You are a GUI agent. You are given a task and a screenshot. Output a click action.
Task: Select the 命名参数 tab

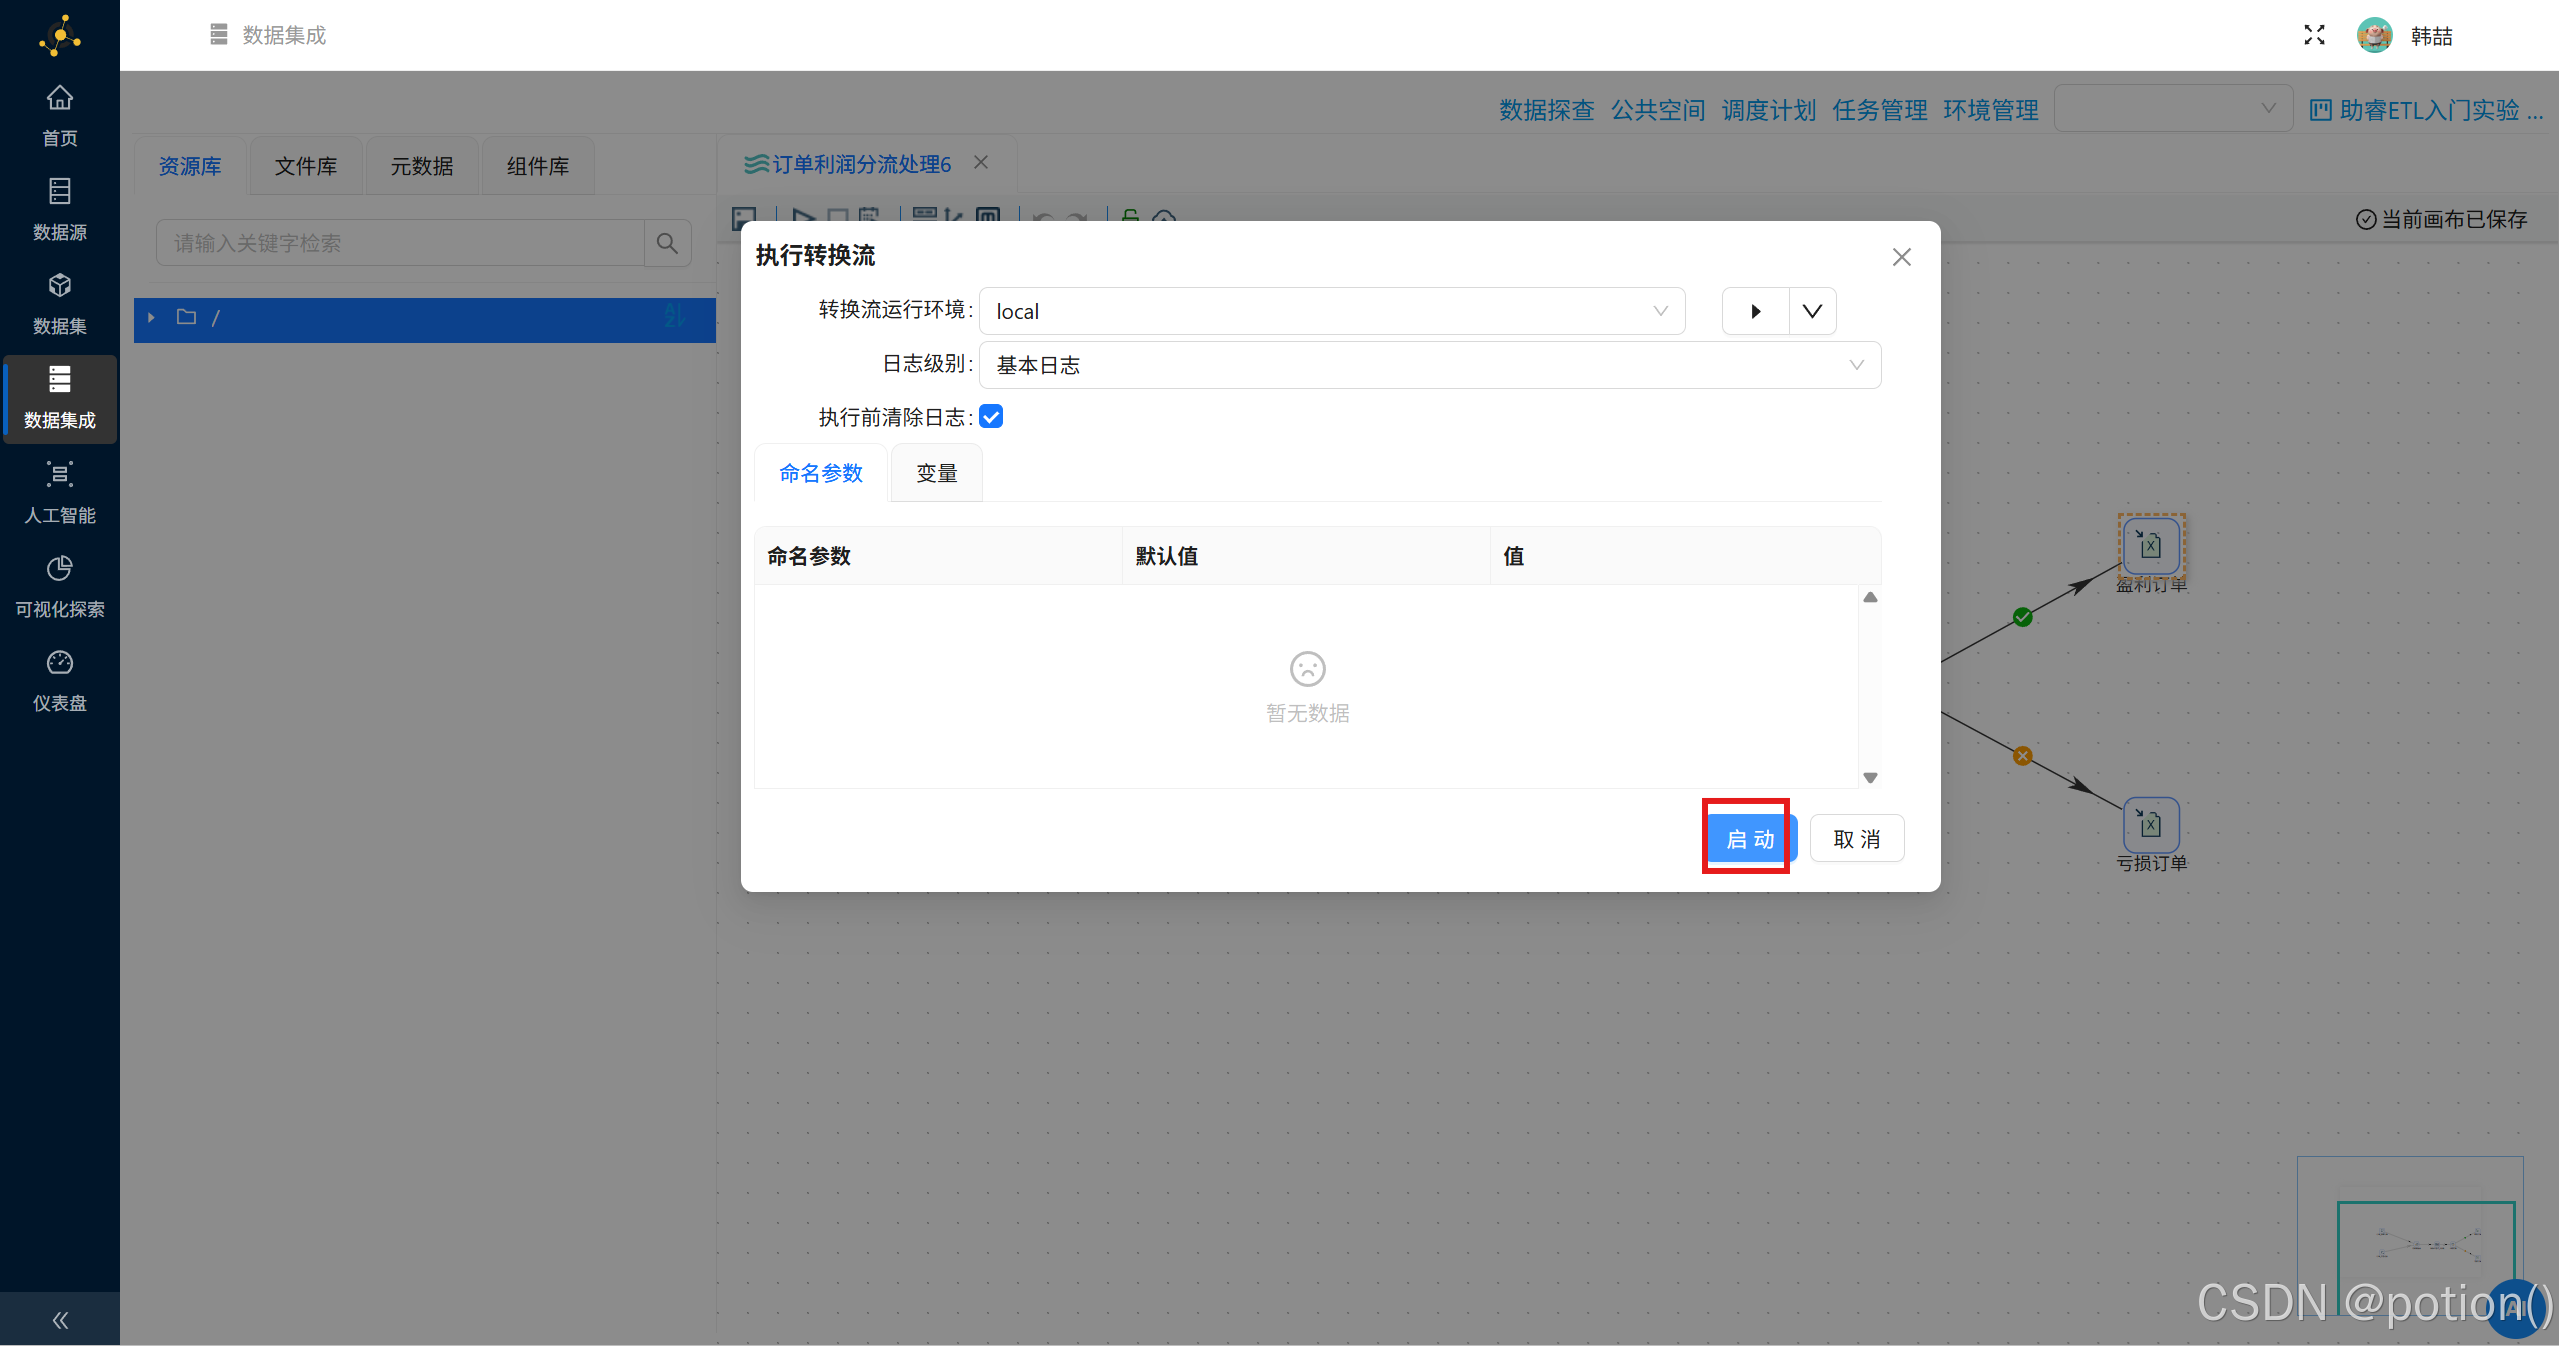tap(820, 473)
